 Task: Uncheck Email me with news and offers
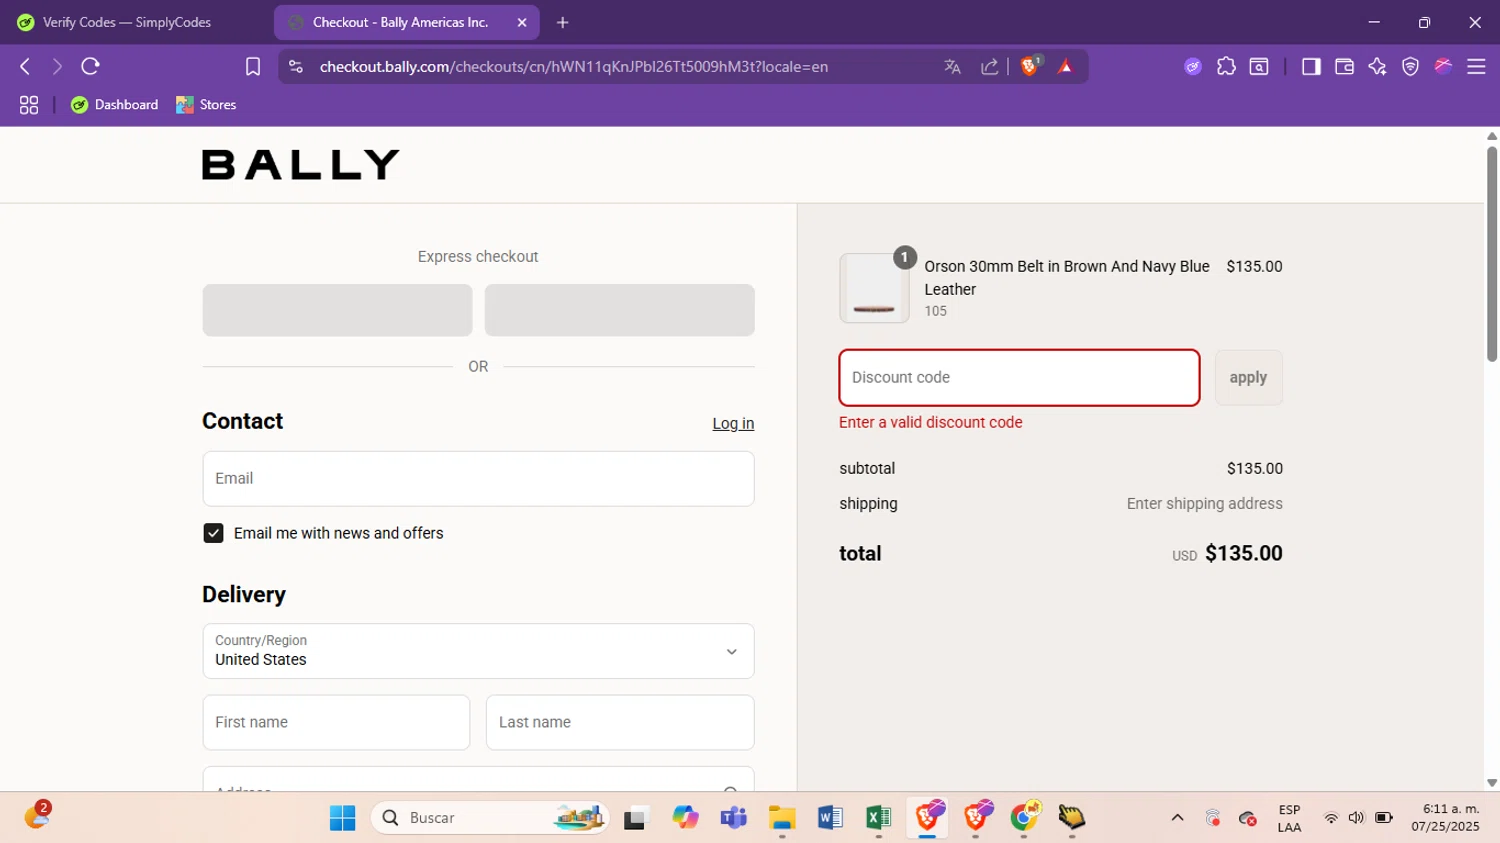tap(213, 533)
